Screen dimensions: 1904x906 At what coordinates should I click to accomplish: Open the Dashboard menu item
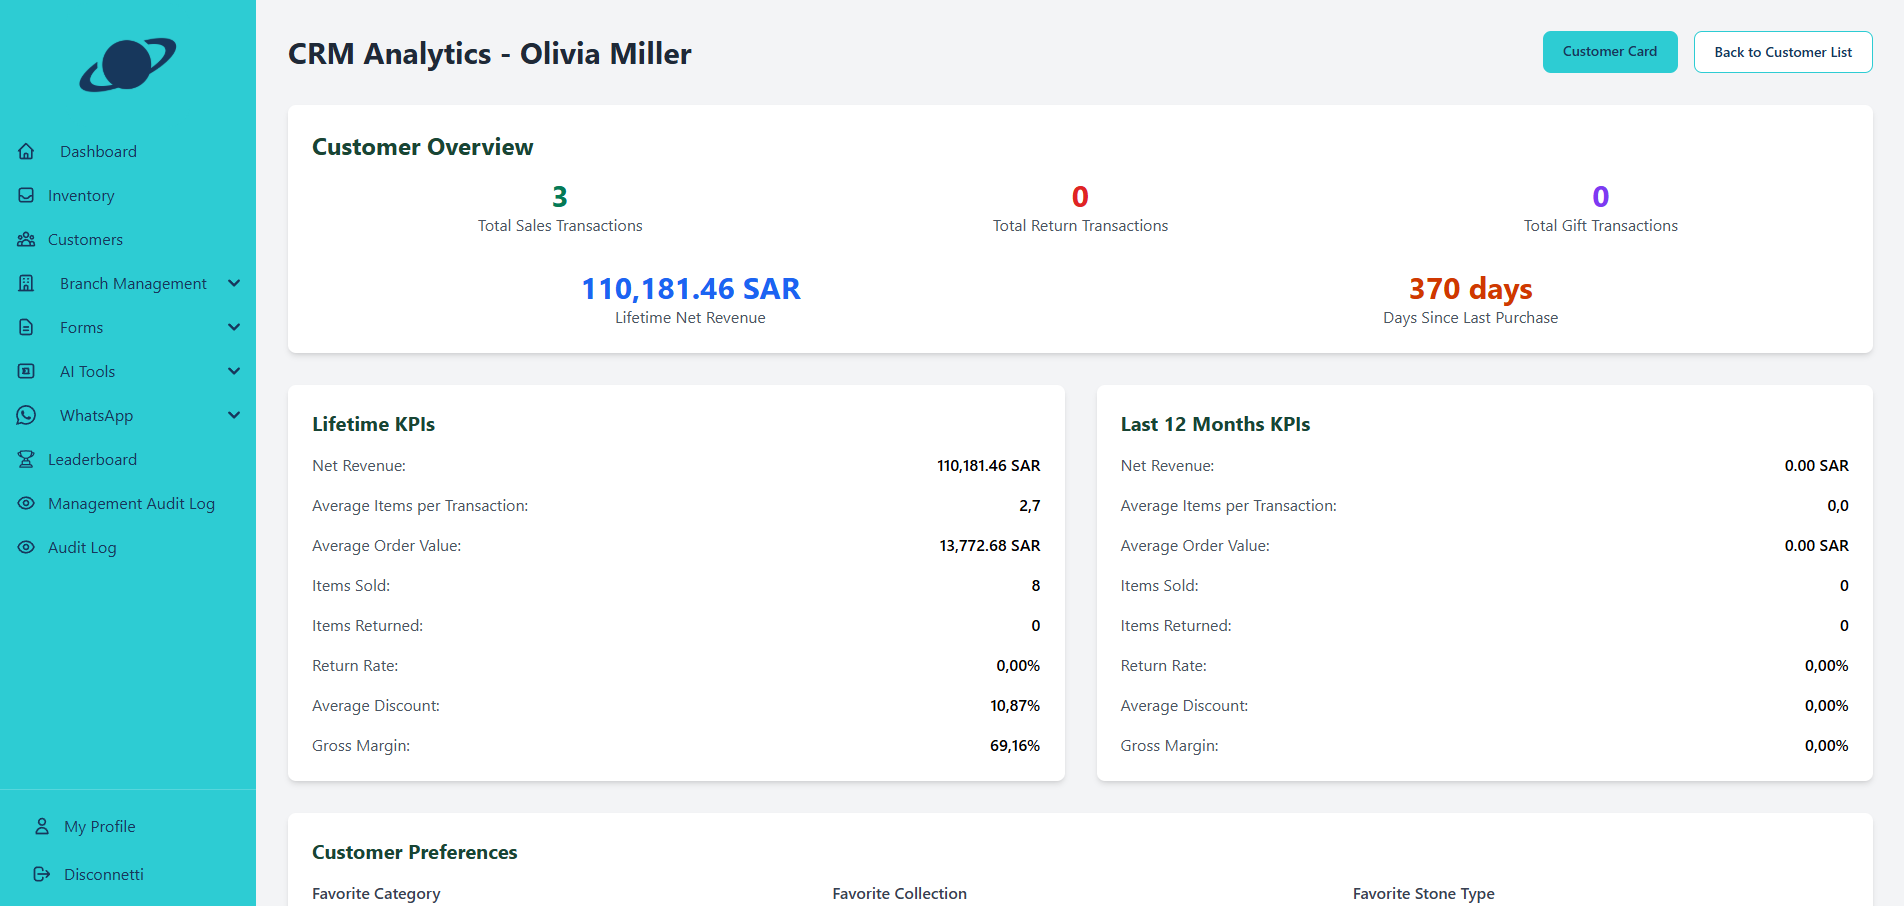(98, 151)
